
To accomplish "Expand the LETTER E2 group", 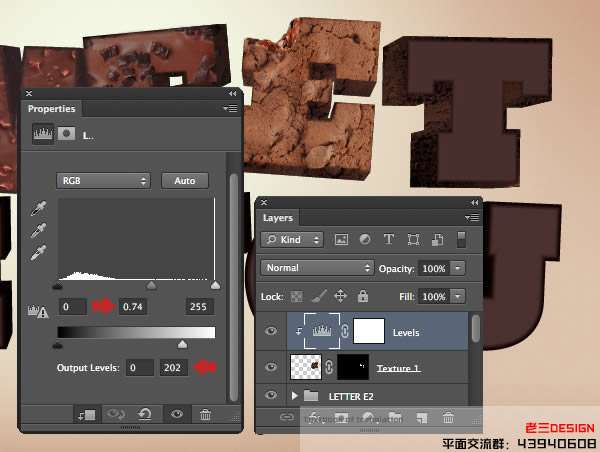I will pos(294,395).
